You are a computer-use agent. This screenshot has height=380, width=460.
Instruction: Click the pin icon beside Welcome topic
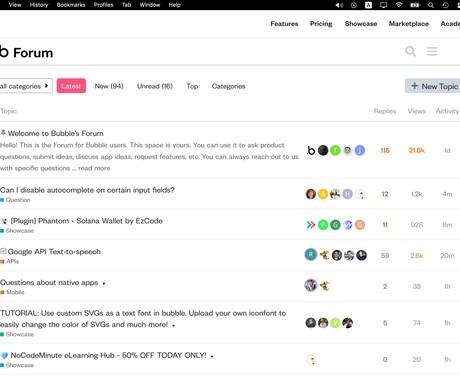[3, 133]
